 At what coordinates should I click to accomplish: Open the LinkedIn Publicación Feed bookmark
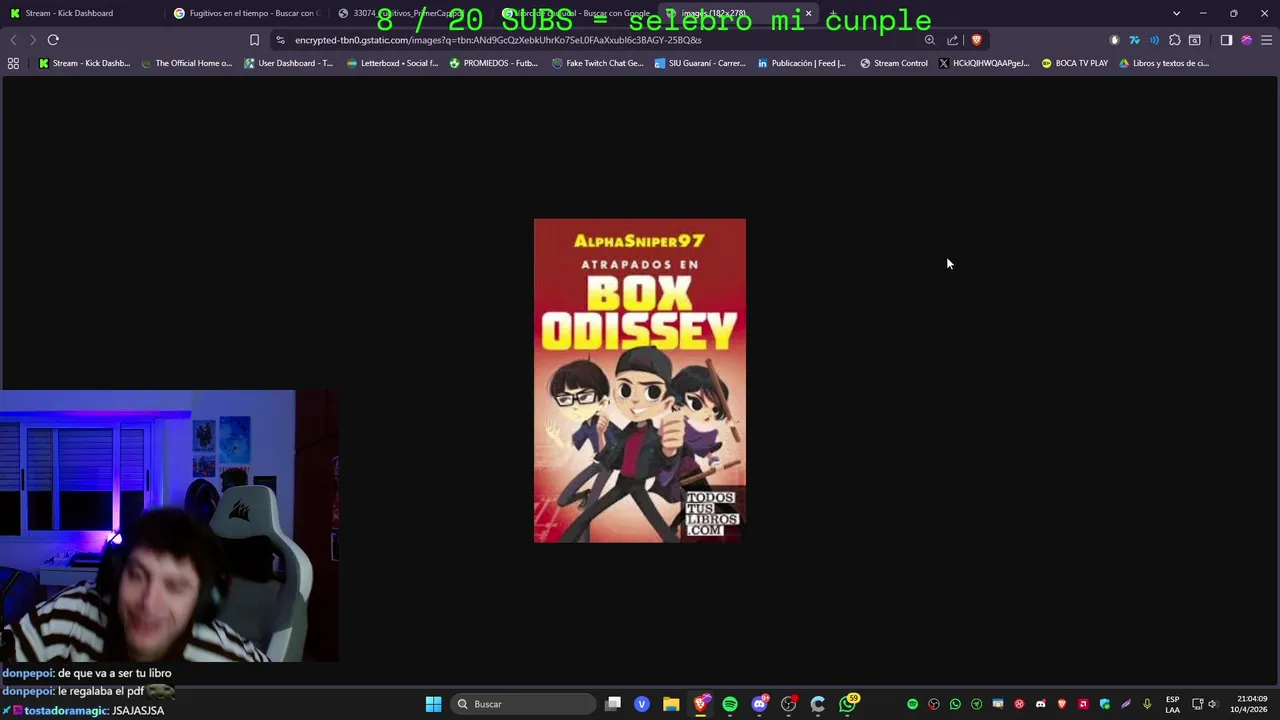pos(802,63)
